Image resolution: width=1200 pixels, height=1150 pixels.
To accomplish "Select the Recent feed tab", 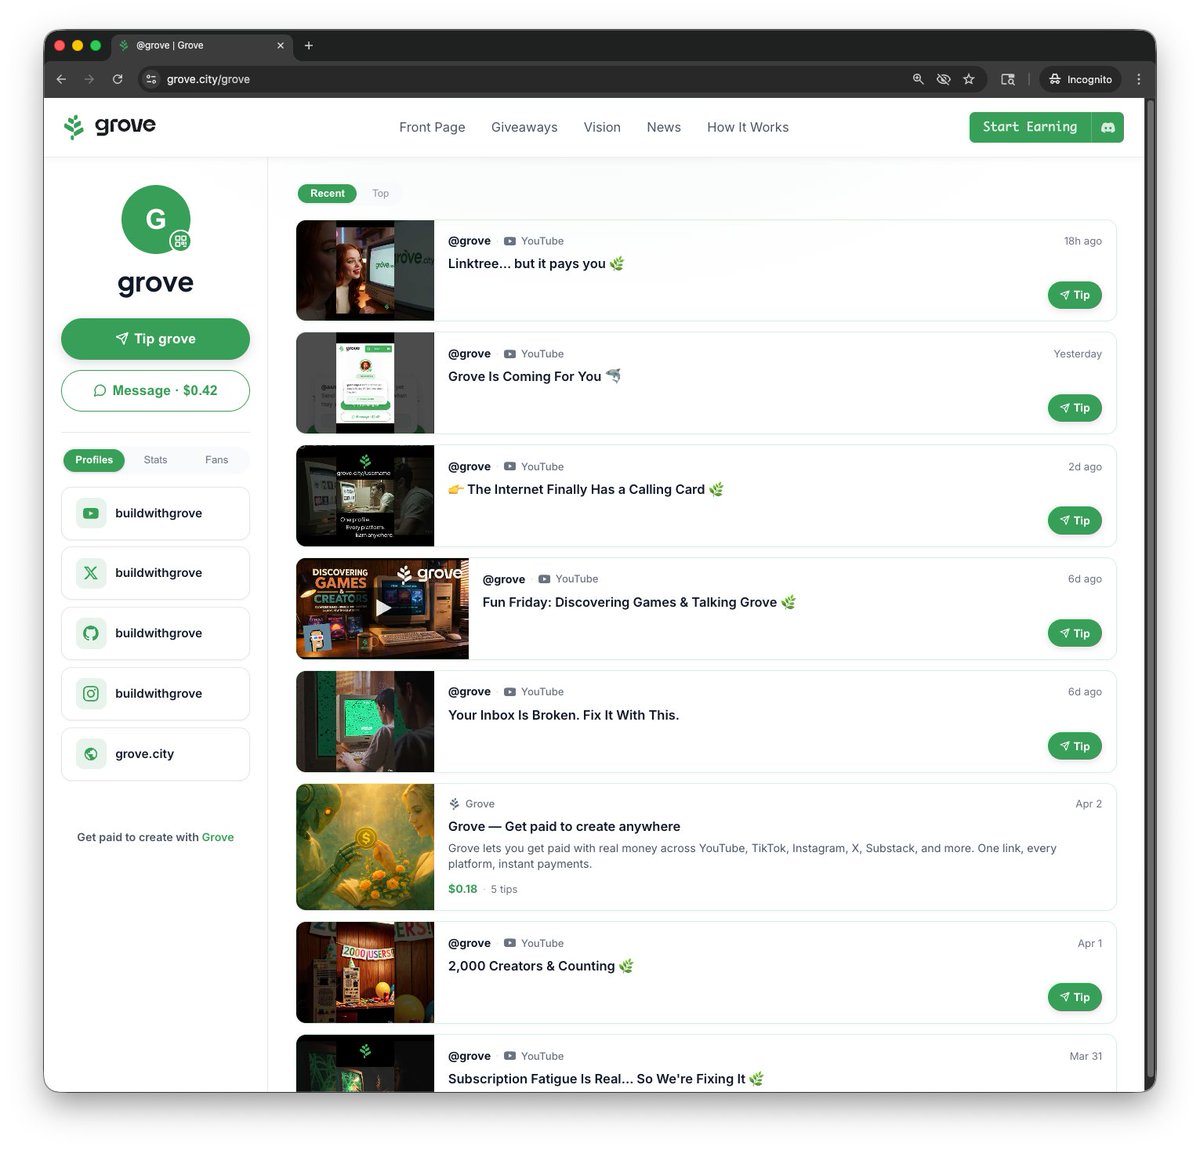I will [327, 193].
